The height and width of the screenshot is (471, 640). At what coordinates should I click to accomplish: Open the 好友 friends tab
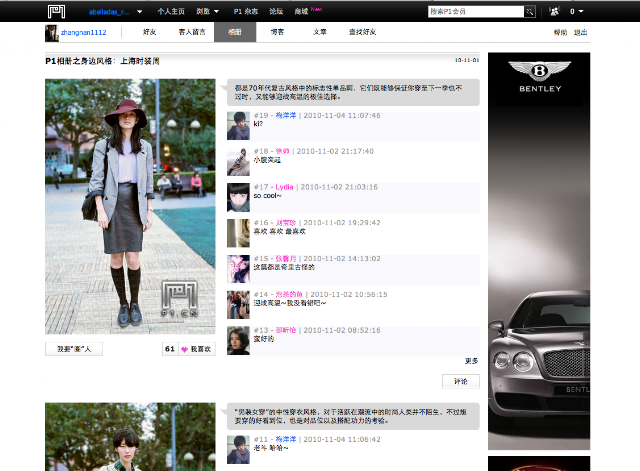[x=149, y=32]
